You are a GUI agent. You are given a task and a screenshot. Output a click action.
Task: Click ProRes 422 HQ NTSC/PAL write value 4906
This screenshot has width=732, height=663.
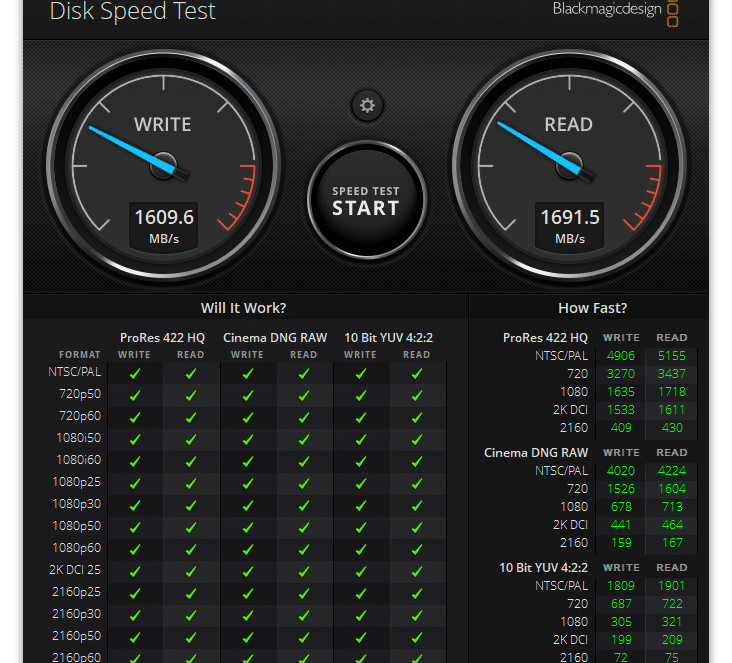tap(620, 356)
